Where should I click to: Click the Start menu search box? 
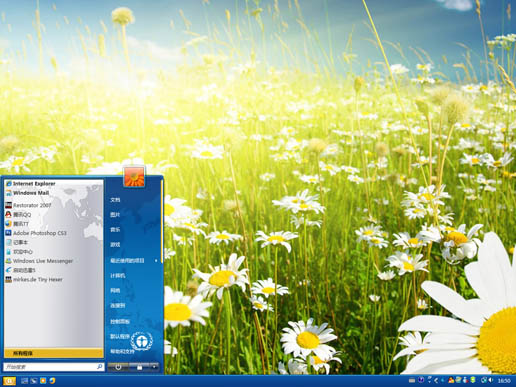coord(53,367)
